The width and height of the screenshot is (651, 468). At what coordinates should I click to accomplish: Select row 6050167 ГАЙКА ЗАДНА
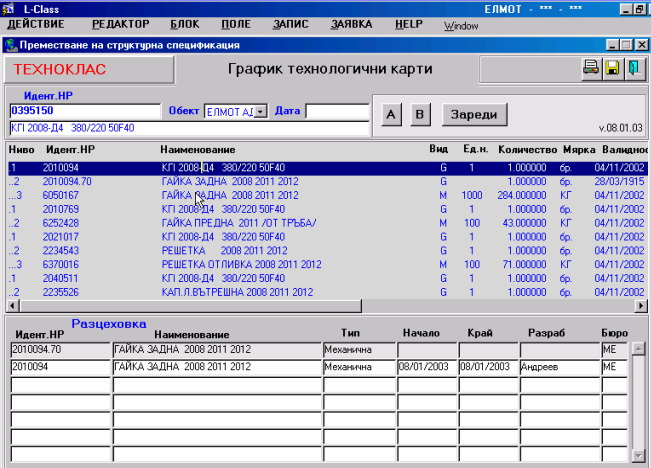[327, 195]
